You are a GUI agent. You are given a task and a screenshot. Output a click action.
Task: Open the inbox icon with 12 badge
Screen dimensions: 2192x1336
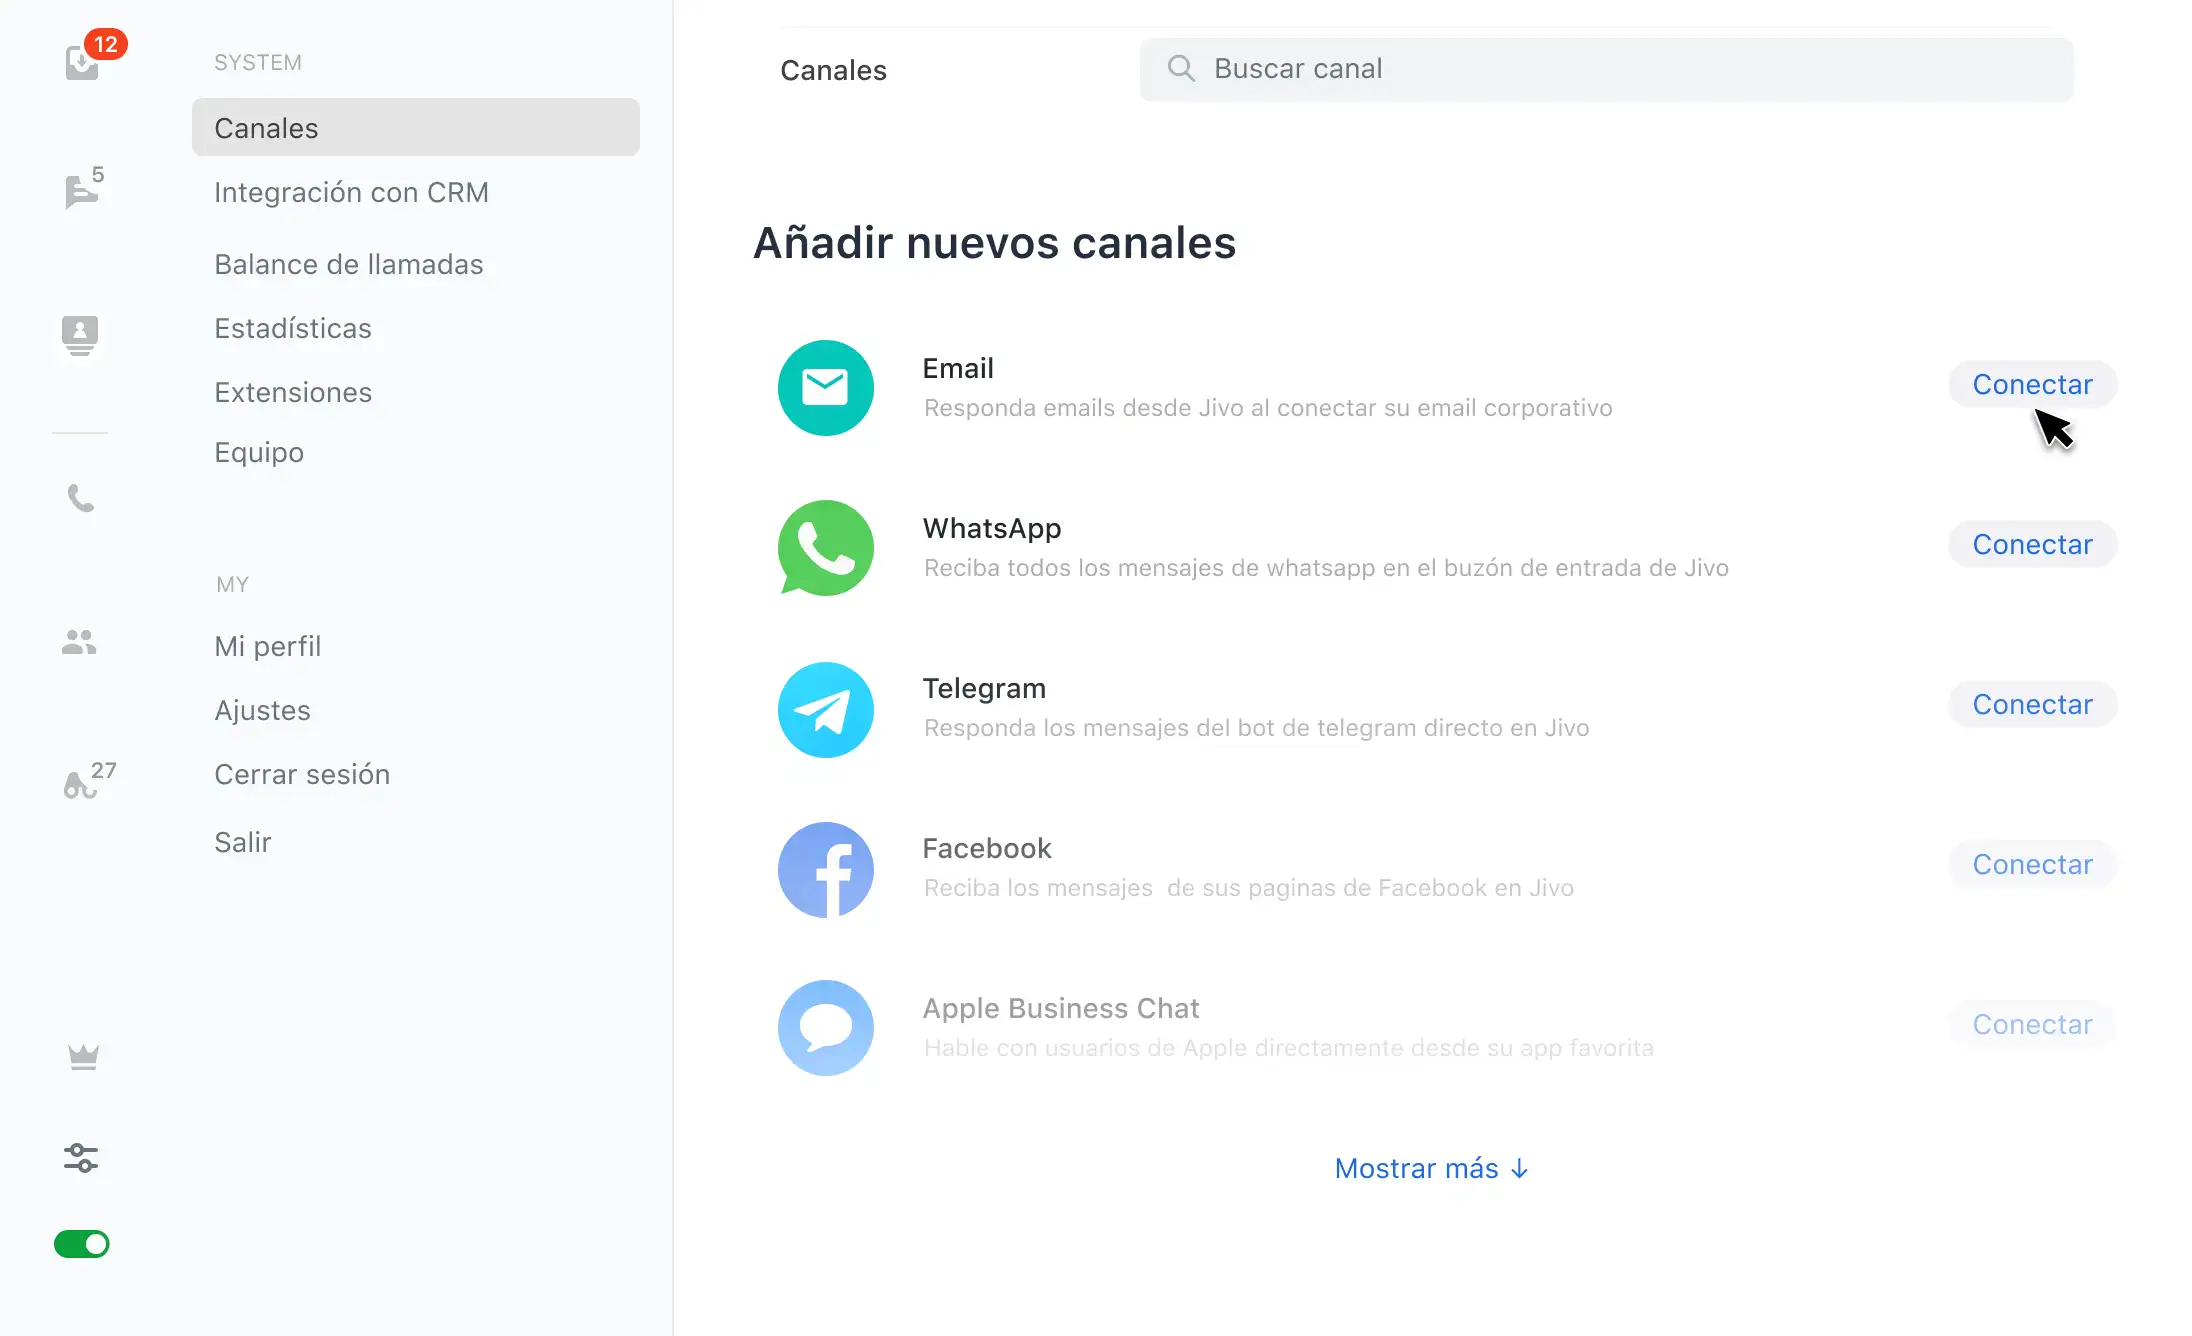click(83, 62)
